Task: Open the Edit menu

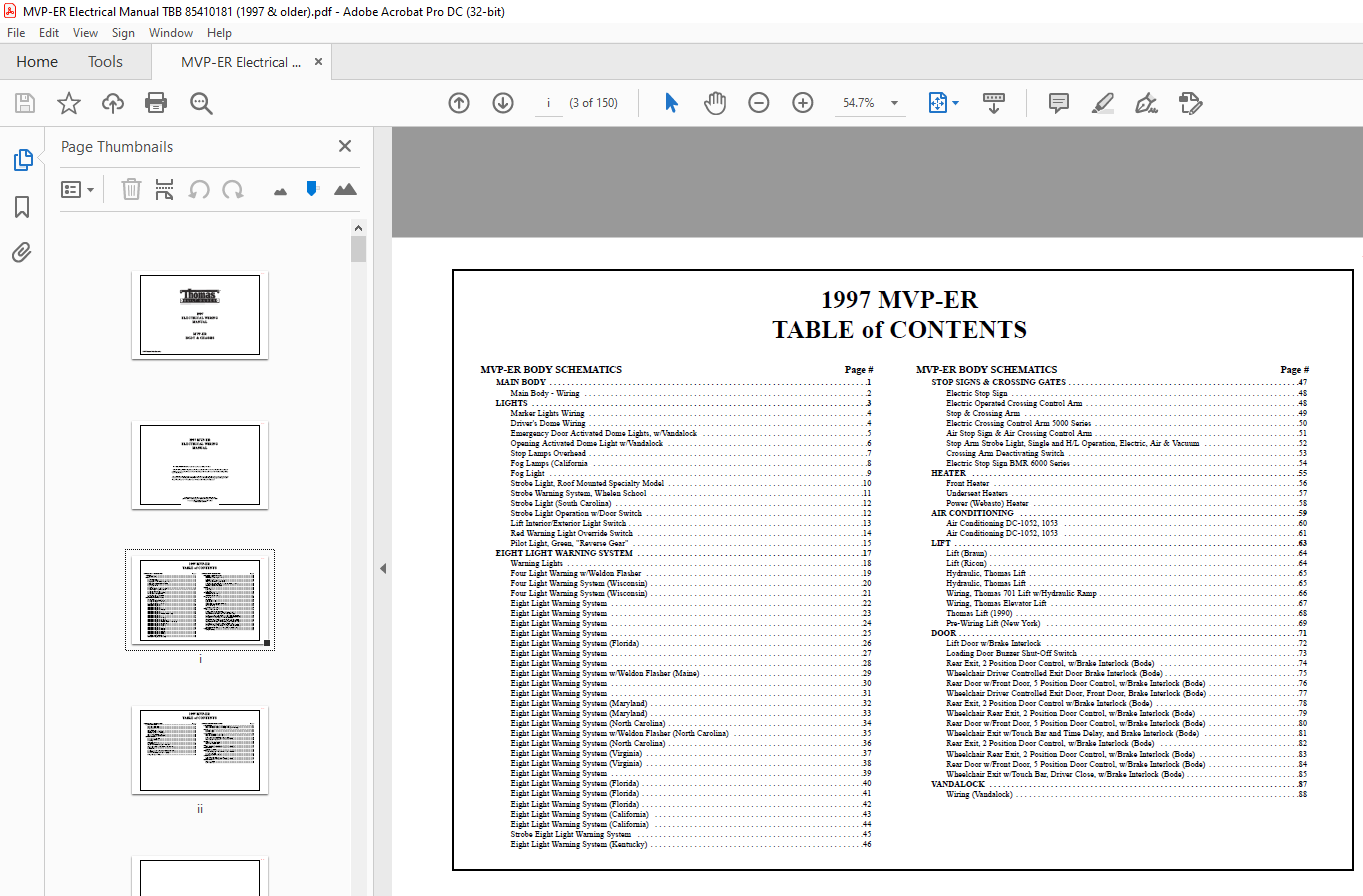Action: click(49, 33)
